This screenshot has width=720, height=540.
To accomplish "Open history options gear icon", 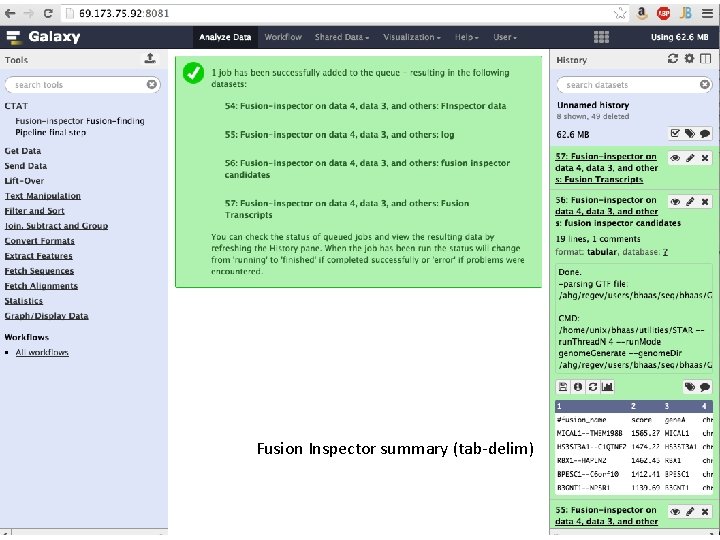I will click(x=689, y=58).
